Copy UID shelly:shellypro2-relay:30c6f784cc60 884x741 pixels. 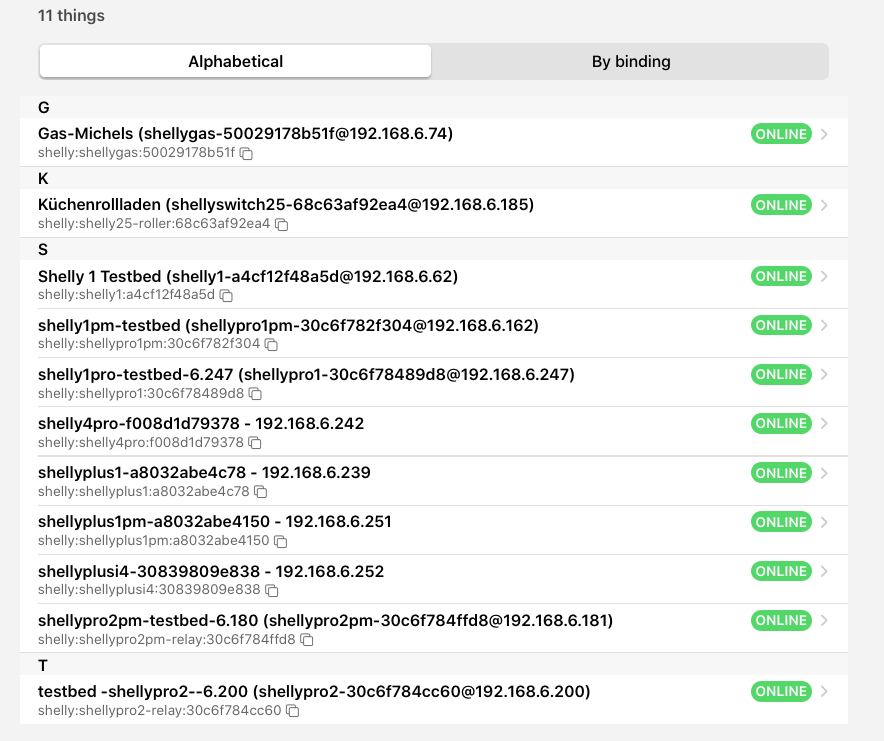pyautogui.click(x=293, y=711)
